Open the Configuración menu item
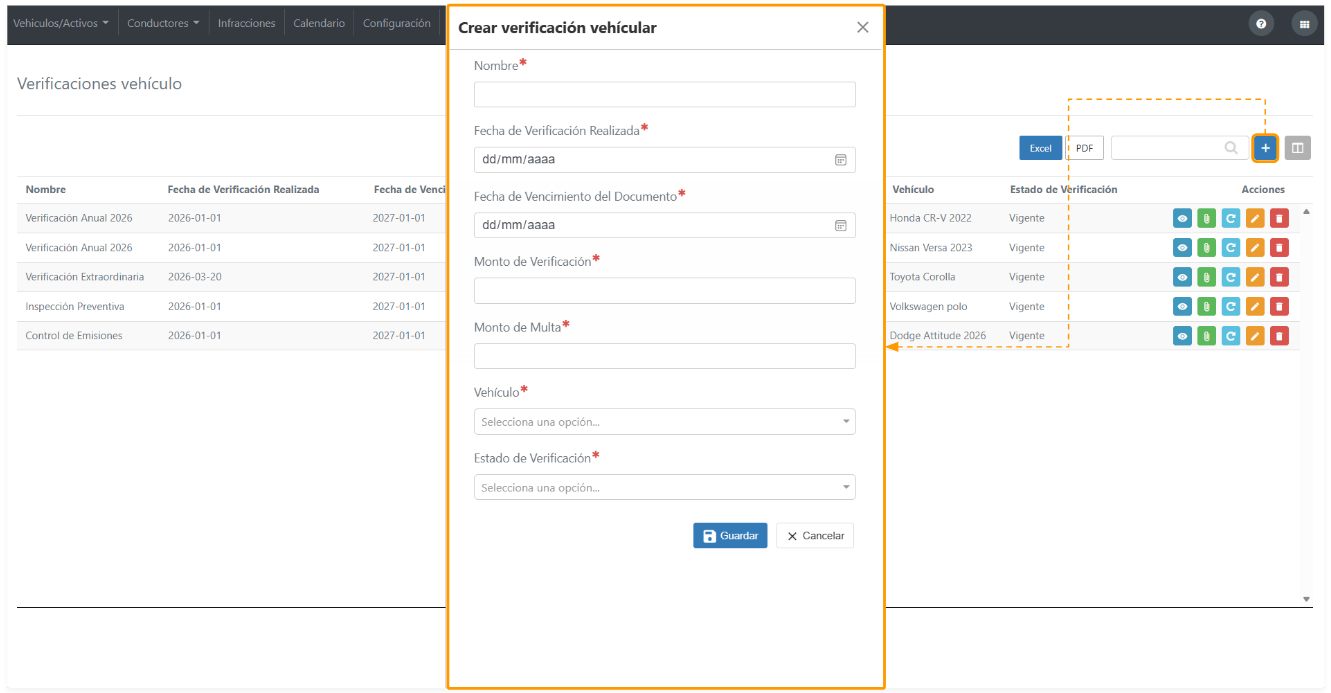The width and height of the screenshot is (1331, 693). click(x=397, y=23)
